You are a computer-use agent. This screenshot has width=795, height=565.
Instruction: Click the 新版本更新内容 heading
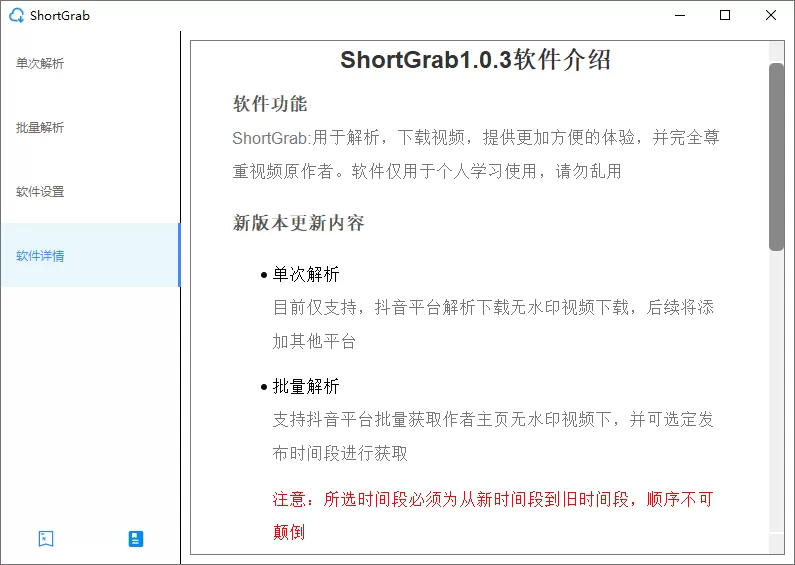pos(298,223)
